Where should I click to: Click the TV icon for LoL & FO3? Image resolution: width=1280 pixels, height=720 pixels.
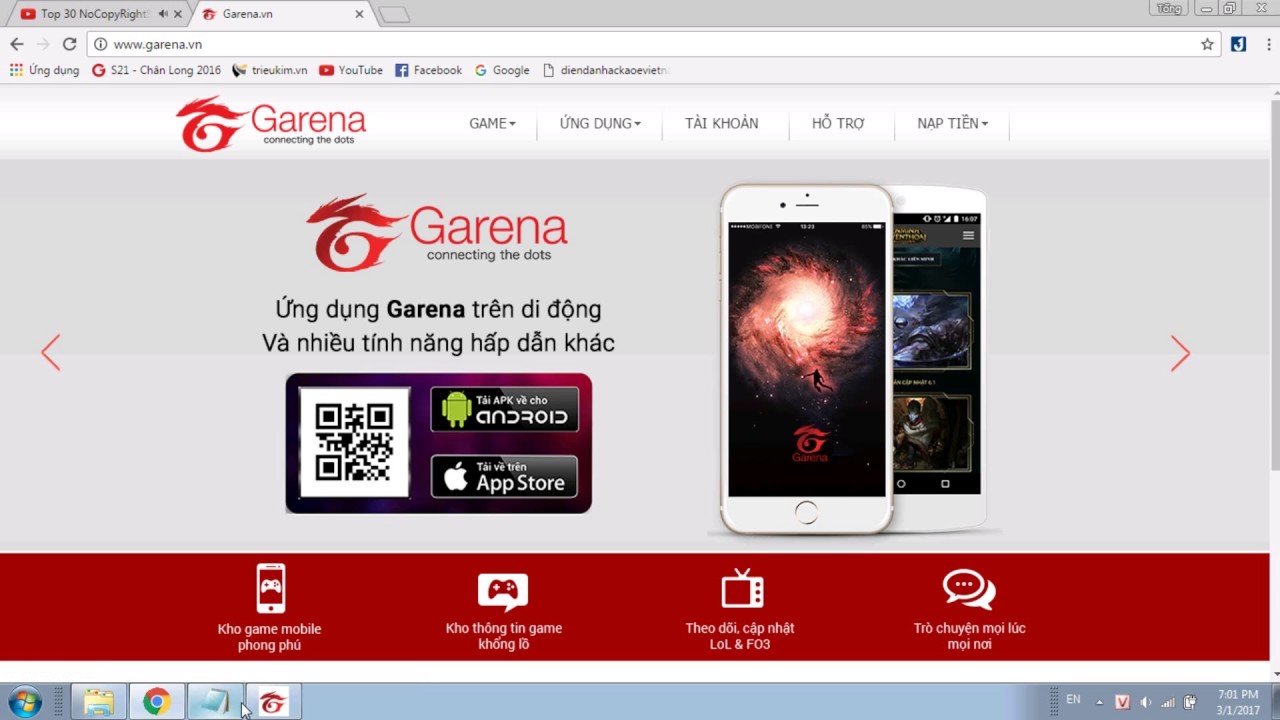pos(742,588)
